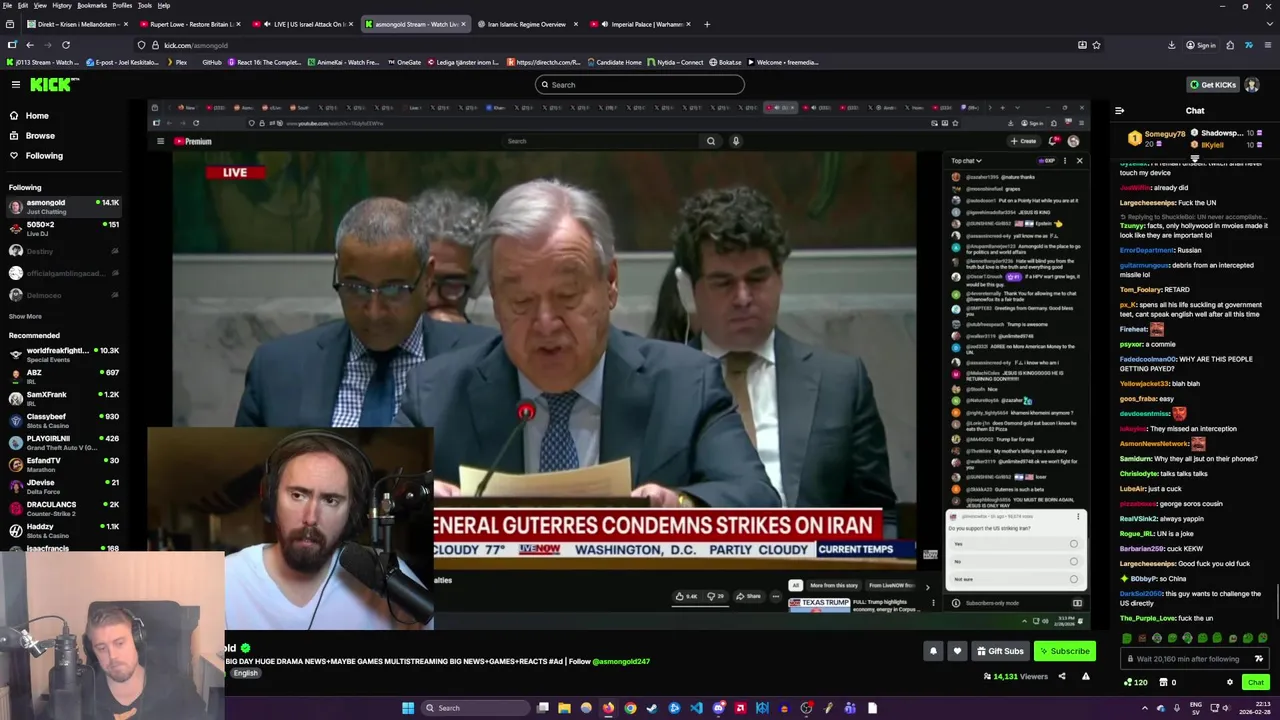This screenshot has width=1280, height=720.
Task: Open the asmongold channel in Following list
Action: click(64, 206)
